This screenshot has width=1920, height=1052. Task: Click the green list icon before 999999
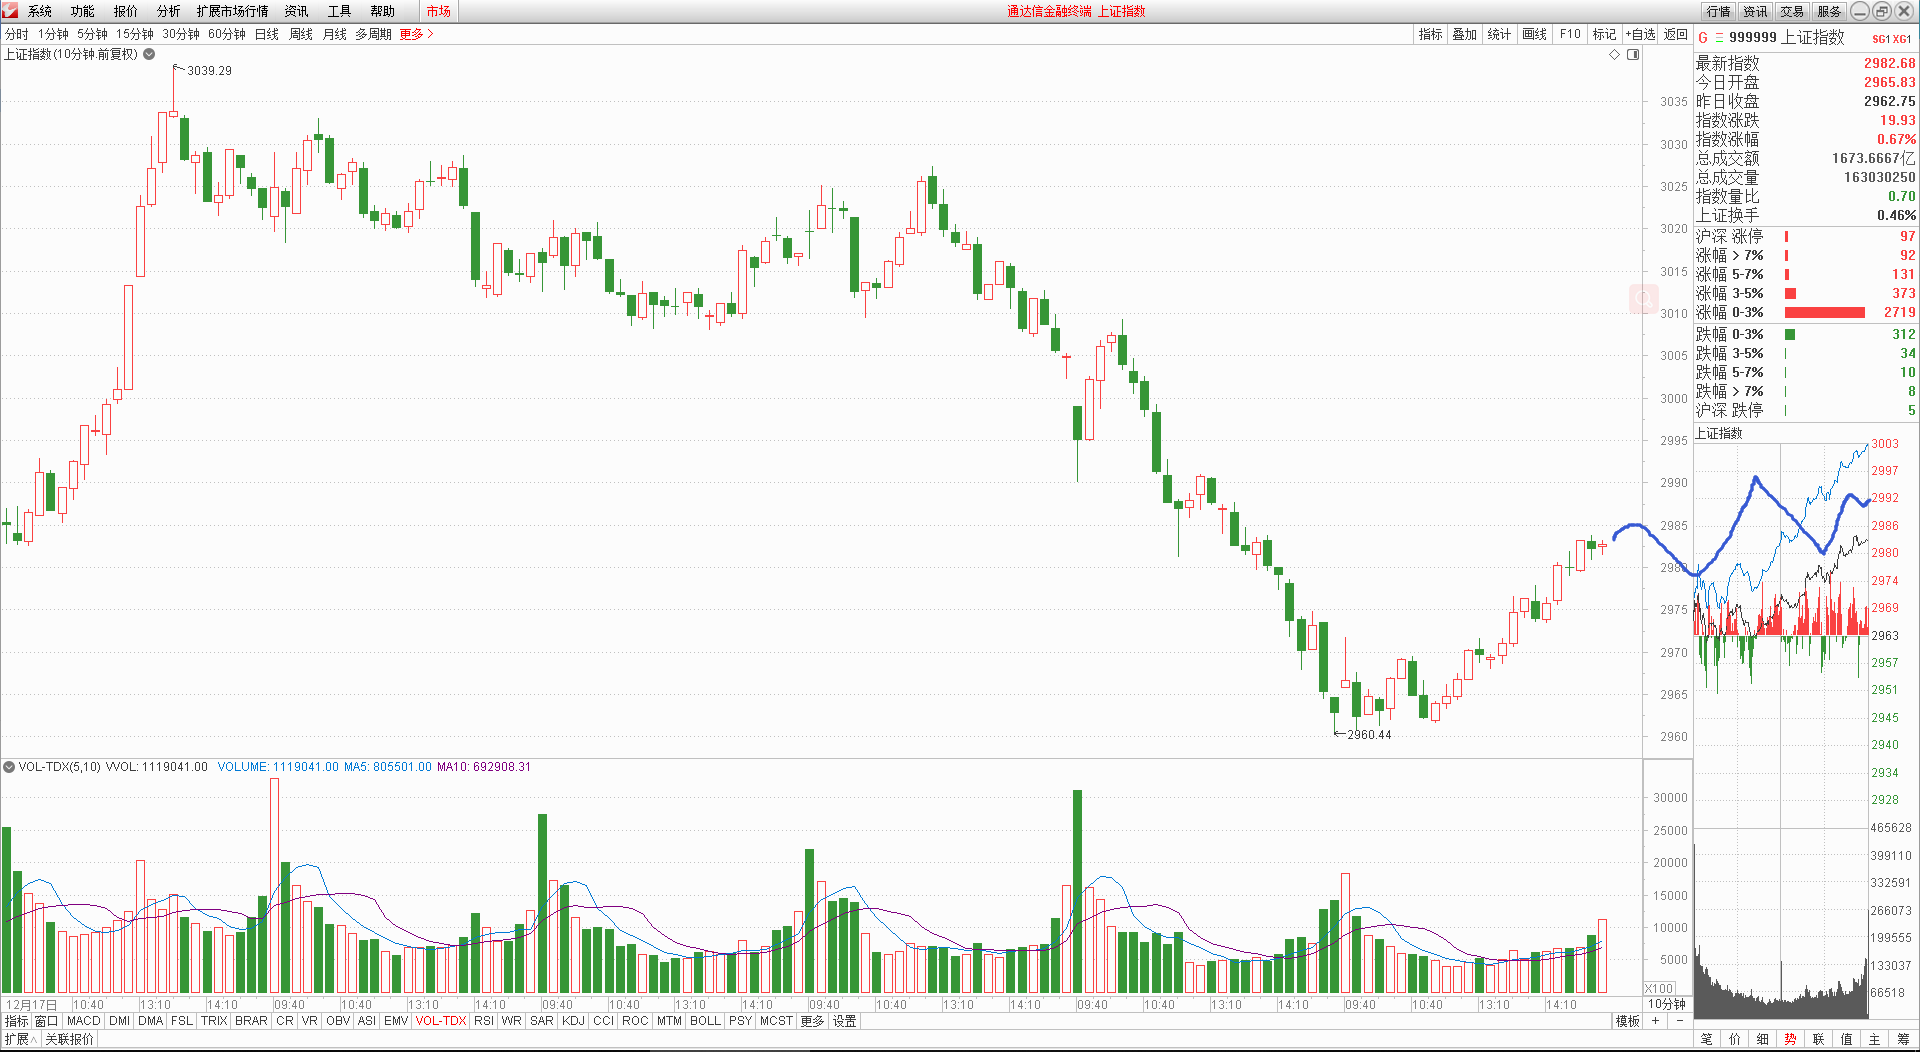(x=1719, y=38)
